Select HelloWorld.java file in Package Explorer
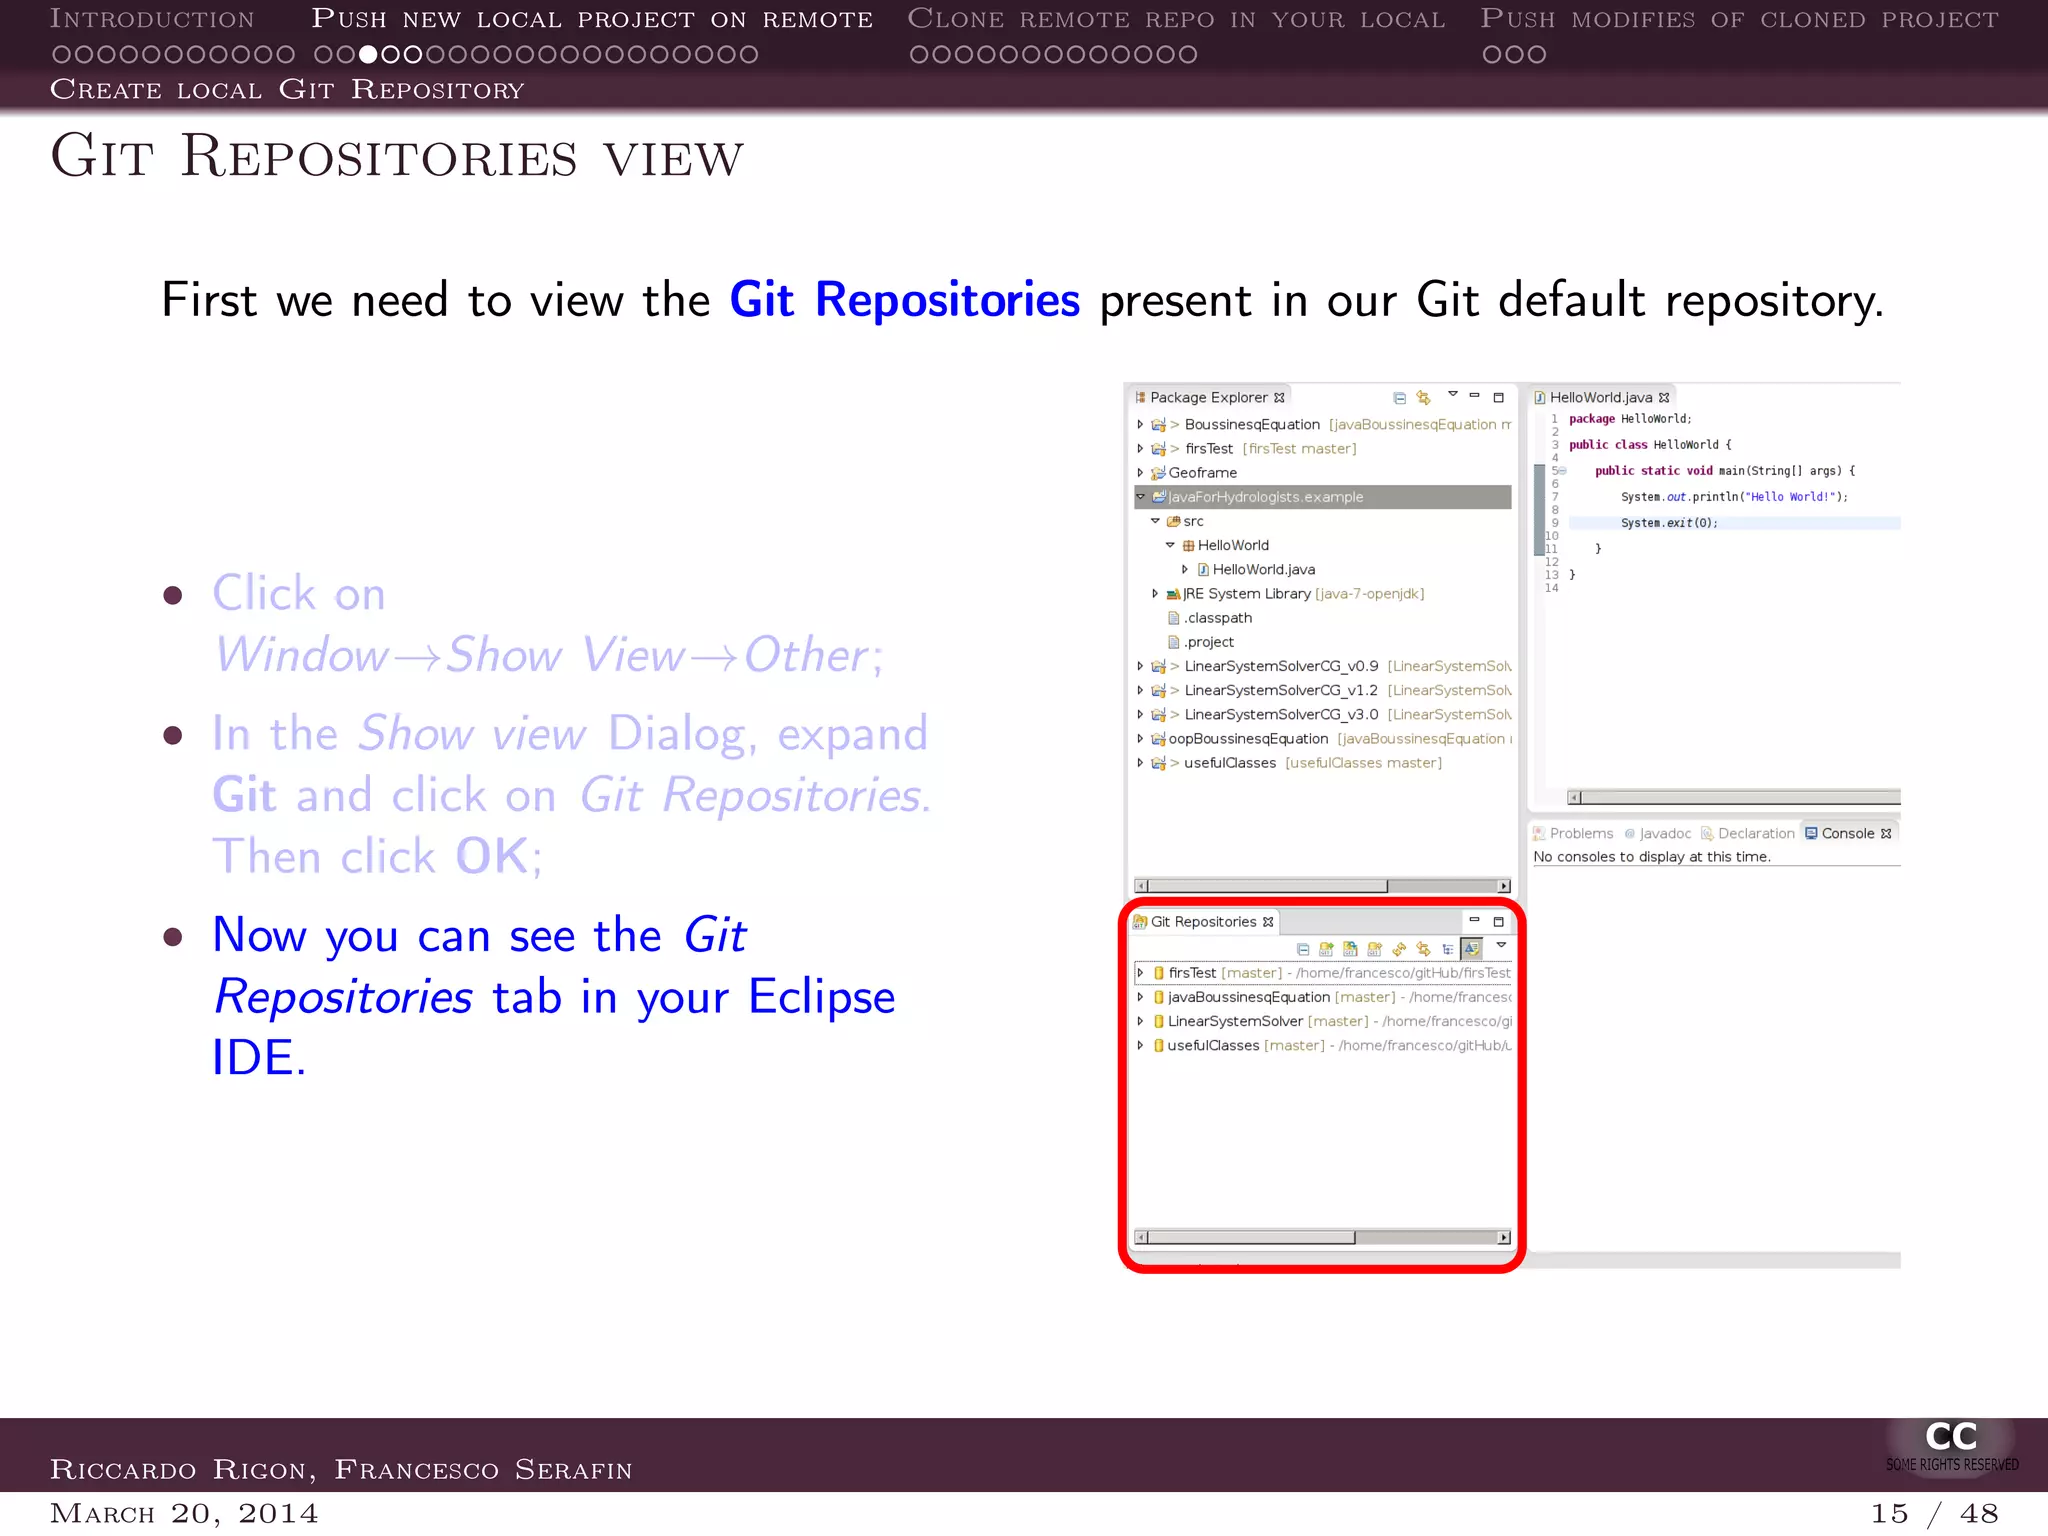The image size is (2048, 1536). pyautogui.click(x=1256, y=569)
